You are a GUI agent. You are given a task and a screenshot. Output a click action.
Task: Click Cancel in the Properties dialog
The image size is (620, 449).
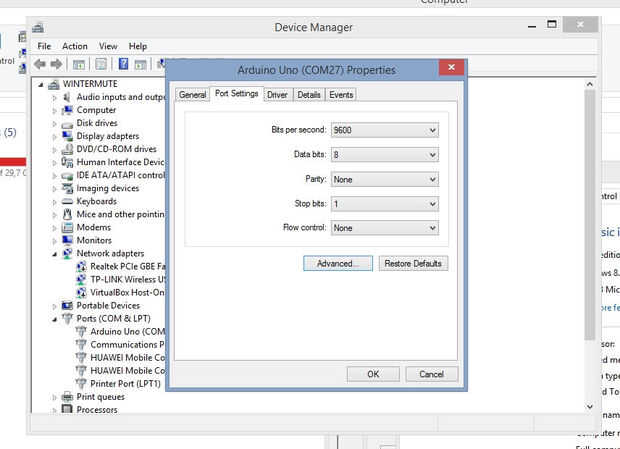click(431, 374)
